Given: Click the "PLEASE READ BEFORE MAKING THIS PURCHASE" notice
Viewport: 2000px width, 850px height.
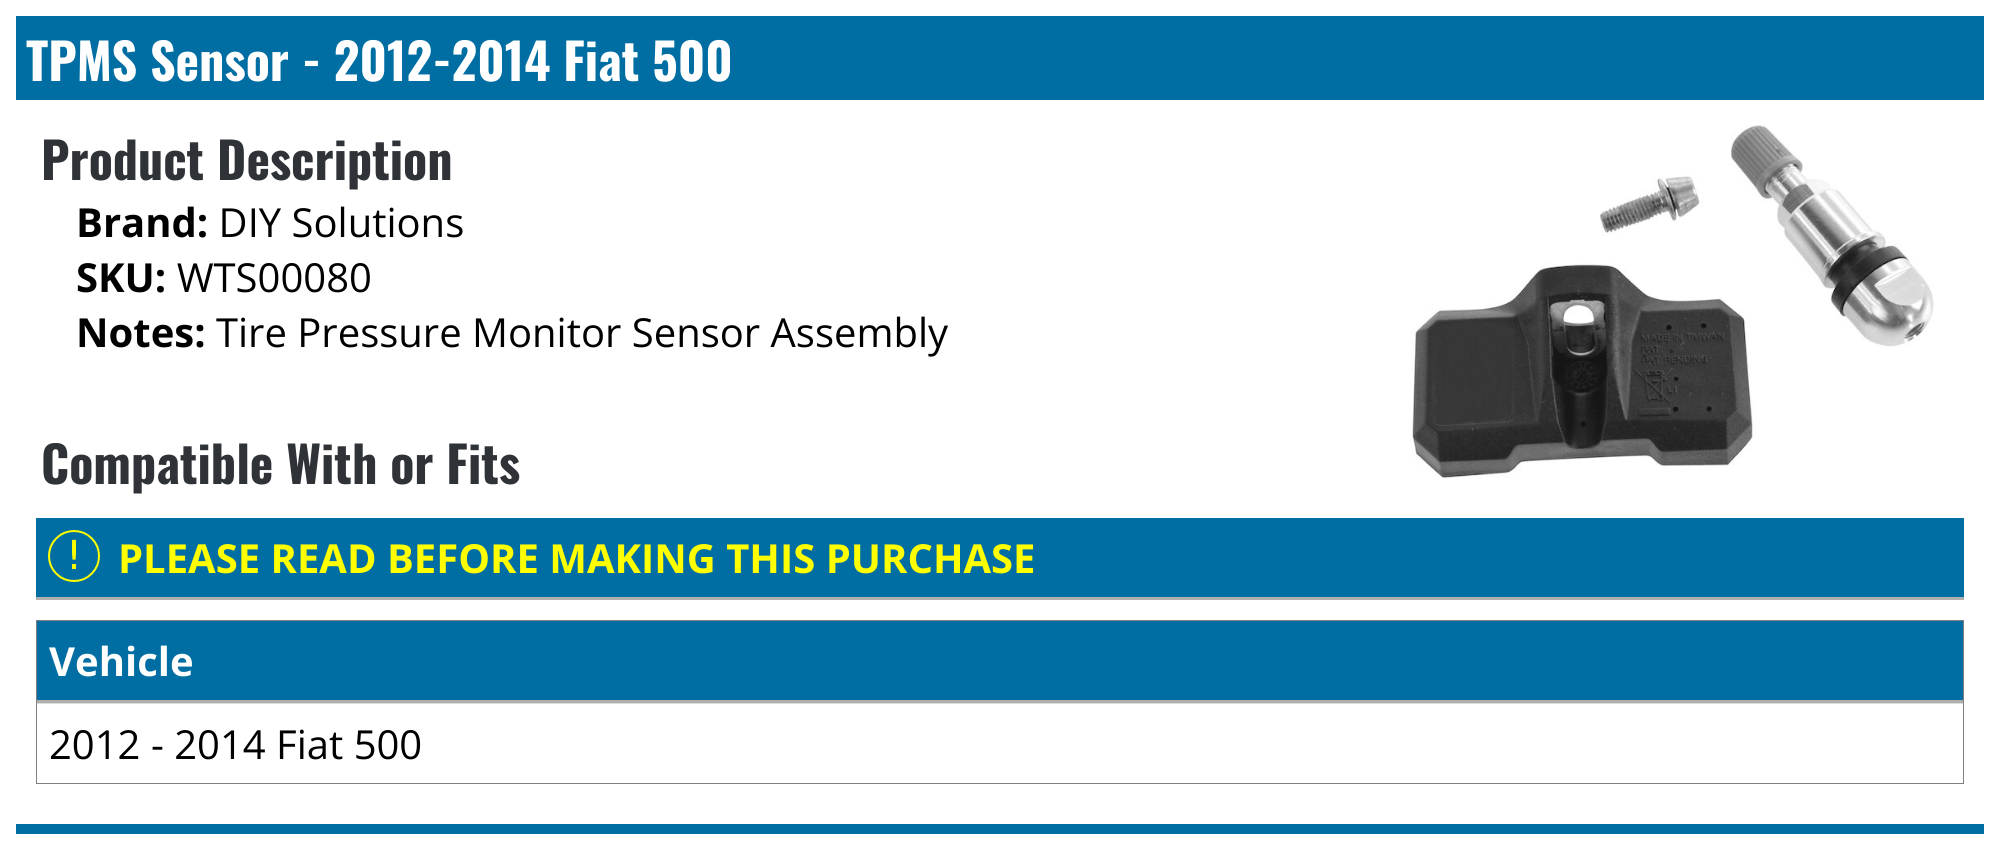Looking at the screenshot, I should click(x=576, y=559).
